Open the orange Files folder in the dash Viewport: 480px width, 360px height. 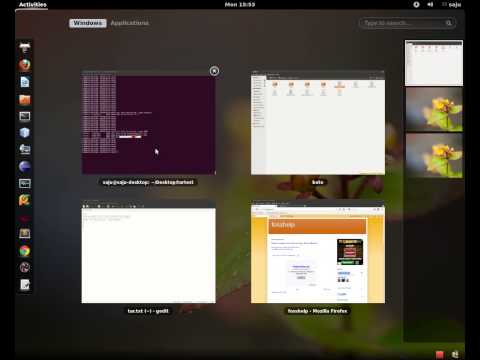click(x=25, y=99)
